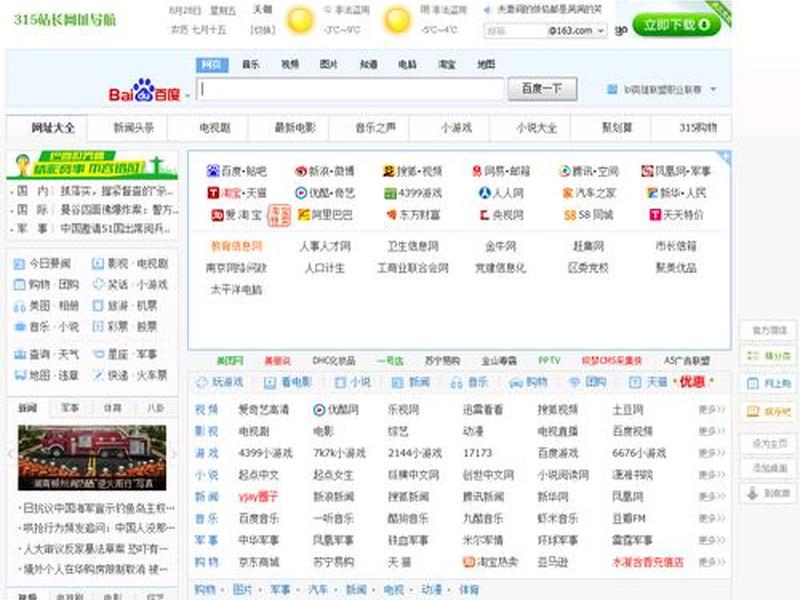Switch to the 图片 search tab

(329, 65)
